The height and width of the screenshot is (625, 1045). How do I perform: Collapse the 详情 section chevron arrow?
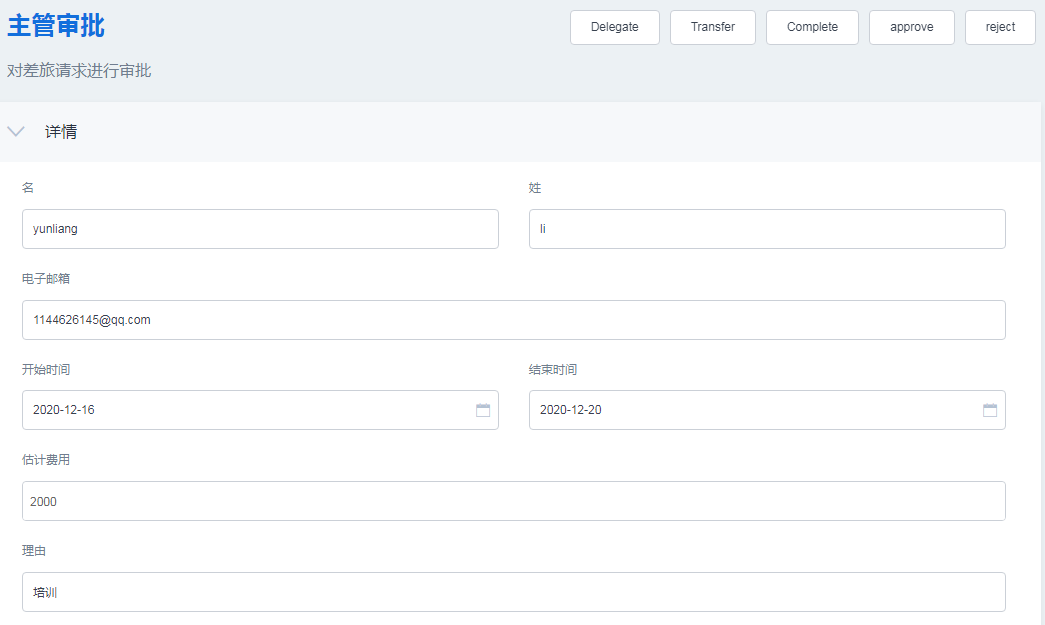16,132
